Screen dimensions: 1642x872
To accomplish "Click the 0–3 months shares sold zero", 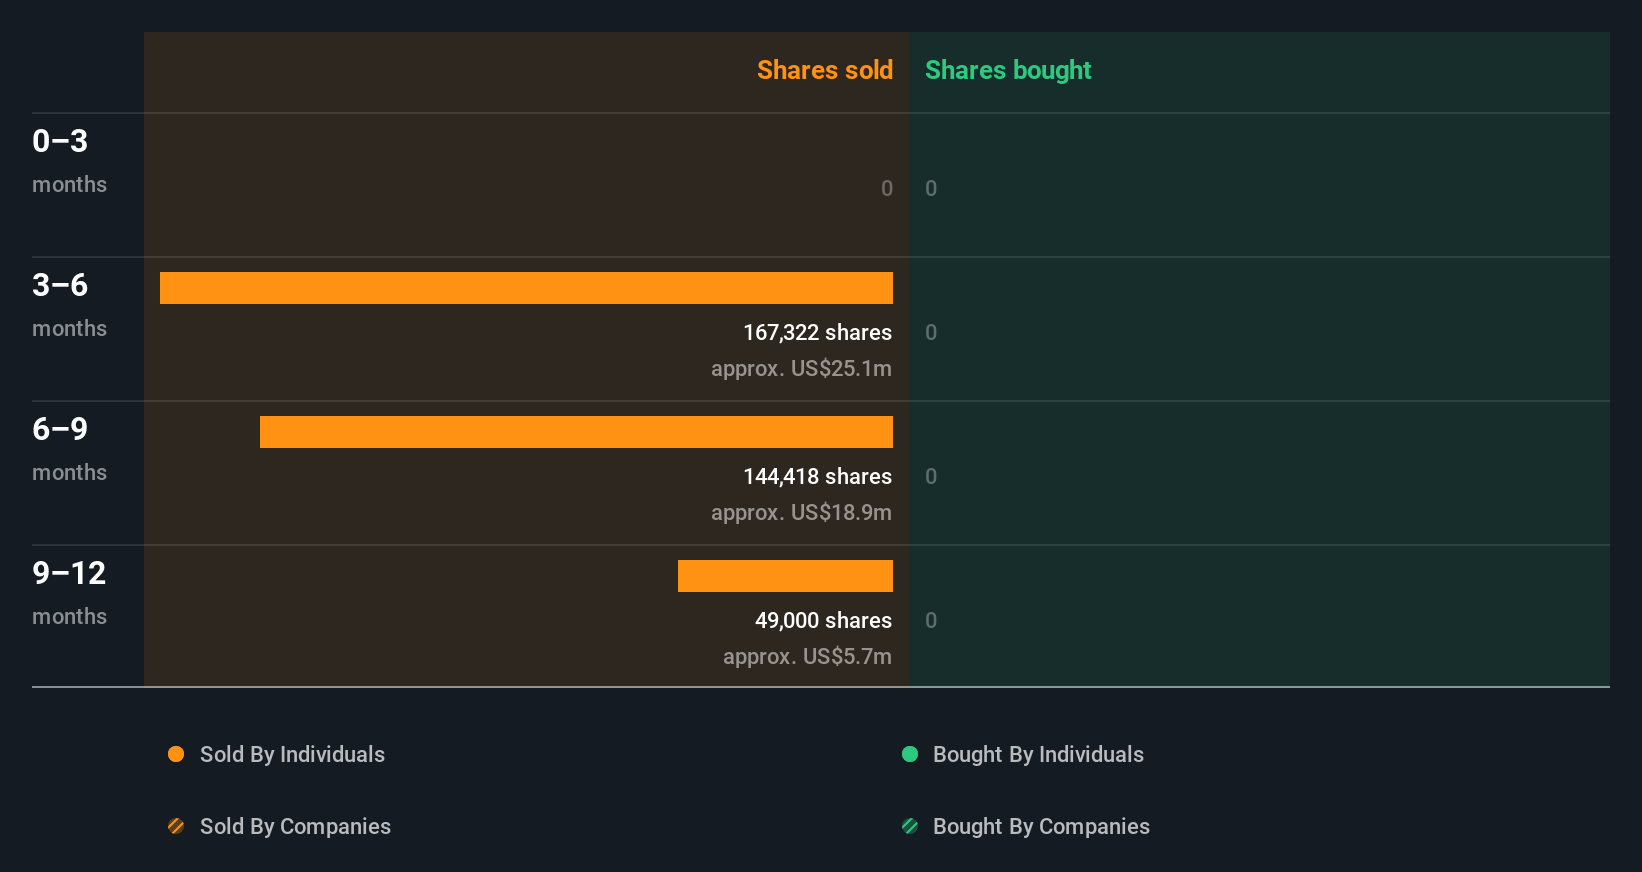I will (x=887, y=189).
